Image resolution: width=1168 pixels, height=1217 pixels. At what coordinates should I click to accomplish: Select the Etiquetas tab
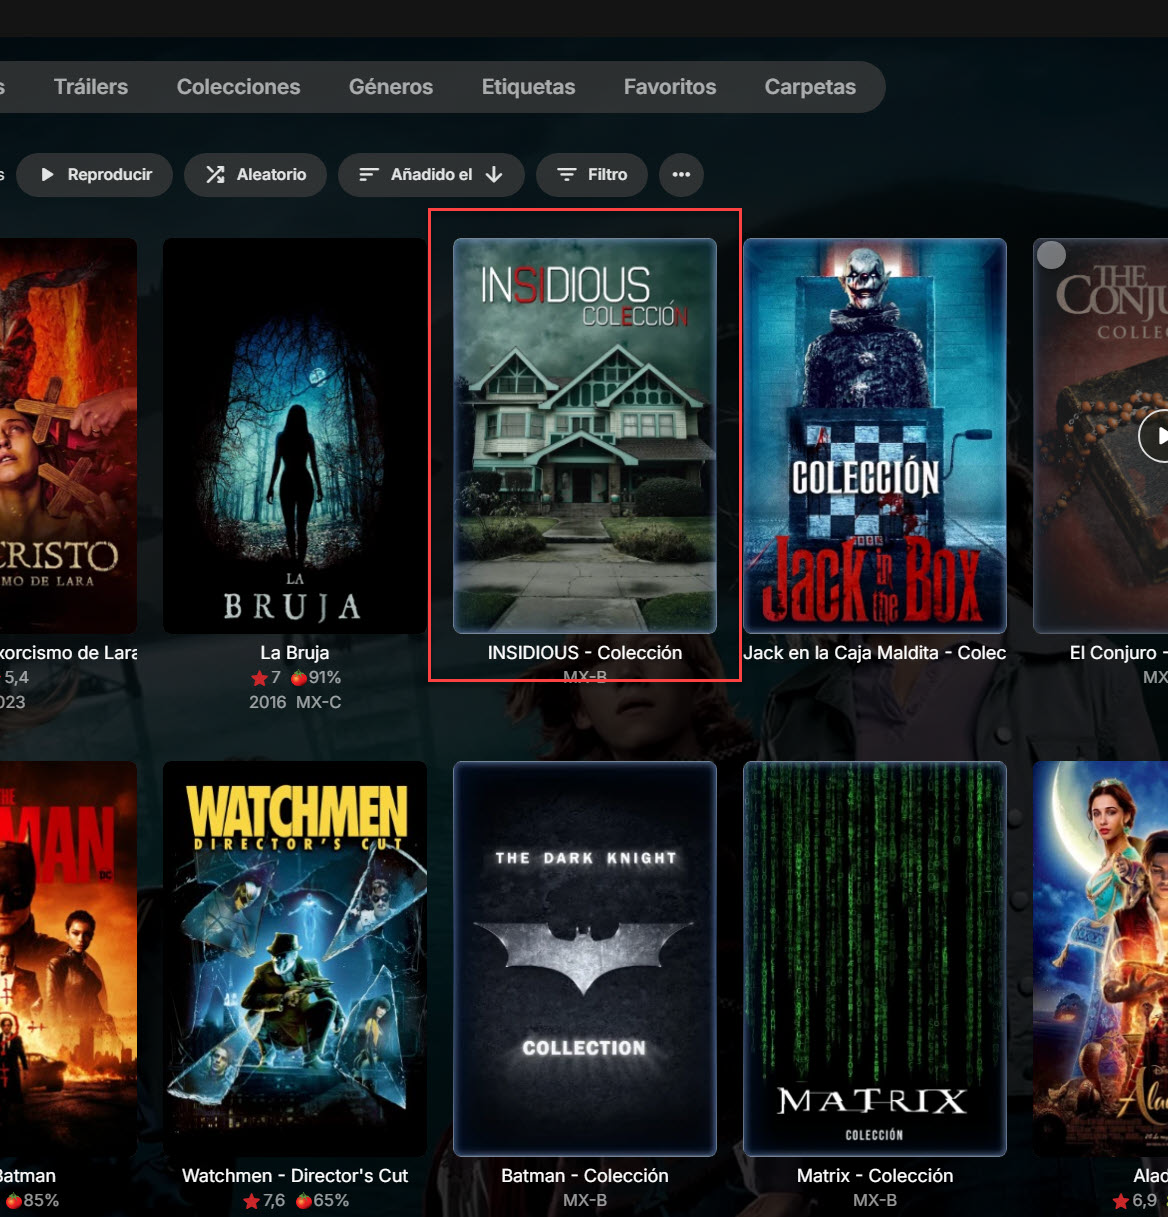[x=528, y=87]
